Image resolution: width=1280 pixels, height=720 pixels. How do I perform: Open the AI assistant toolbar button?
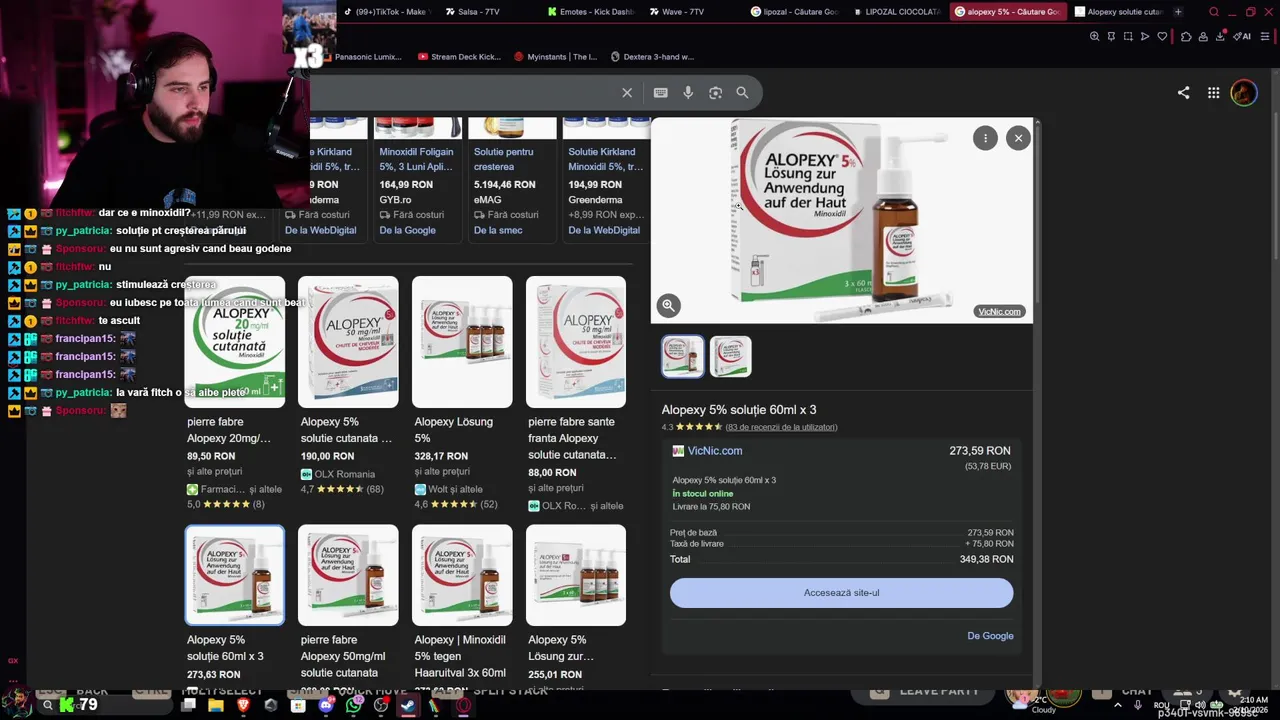click(x=1242, y=36)
